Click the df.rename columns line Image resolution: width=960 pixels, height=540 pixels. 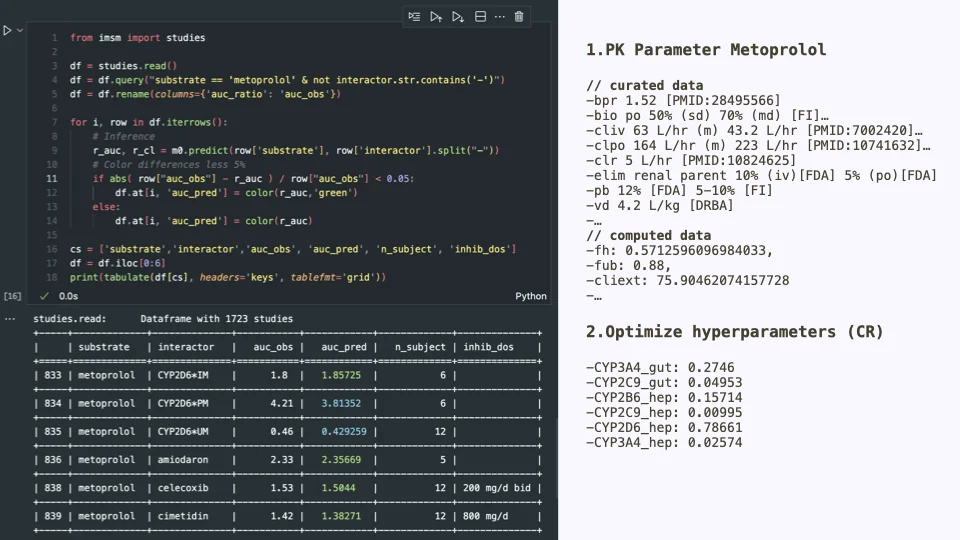205,94
